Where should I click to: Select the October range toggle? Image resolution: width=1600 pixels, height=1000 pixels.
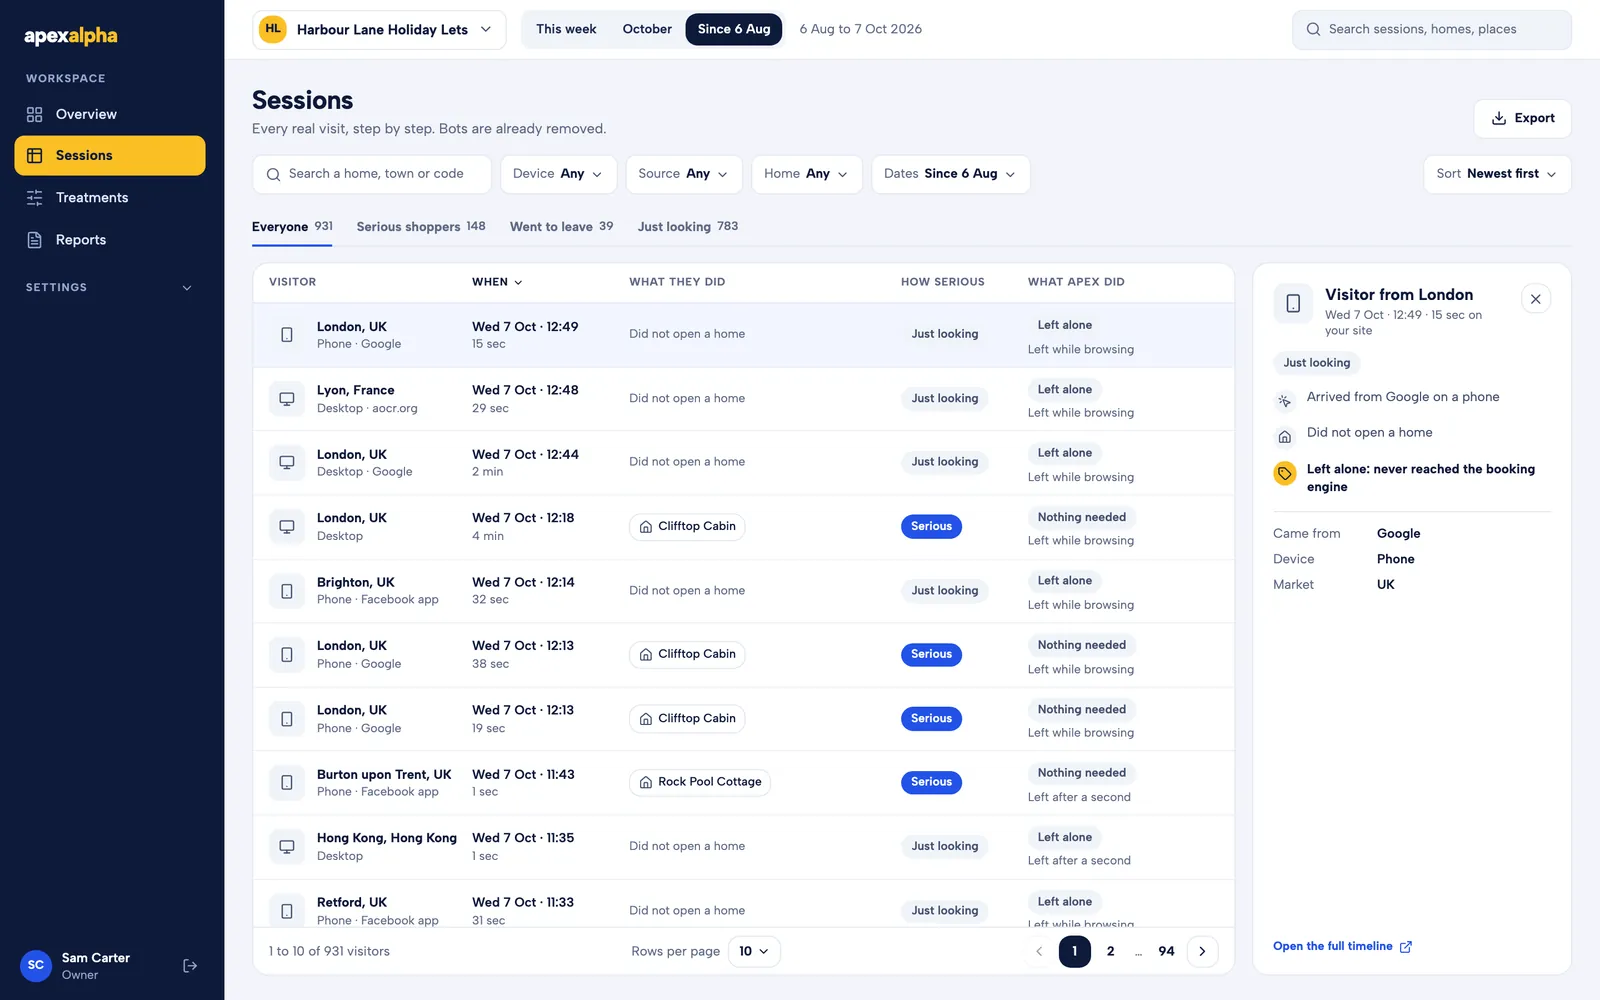click(647, 29)
